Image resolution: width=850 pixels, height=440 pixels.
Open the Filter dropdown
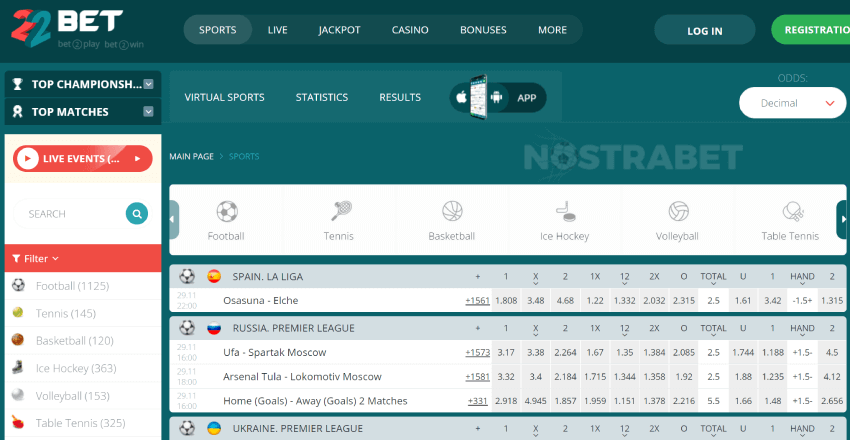[x=35, y=258]
